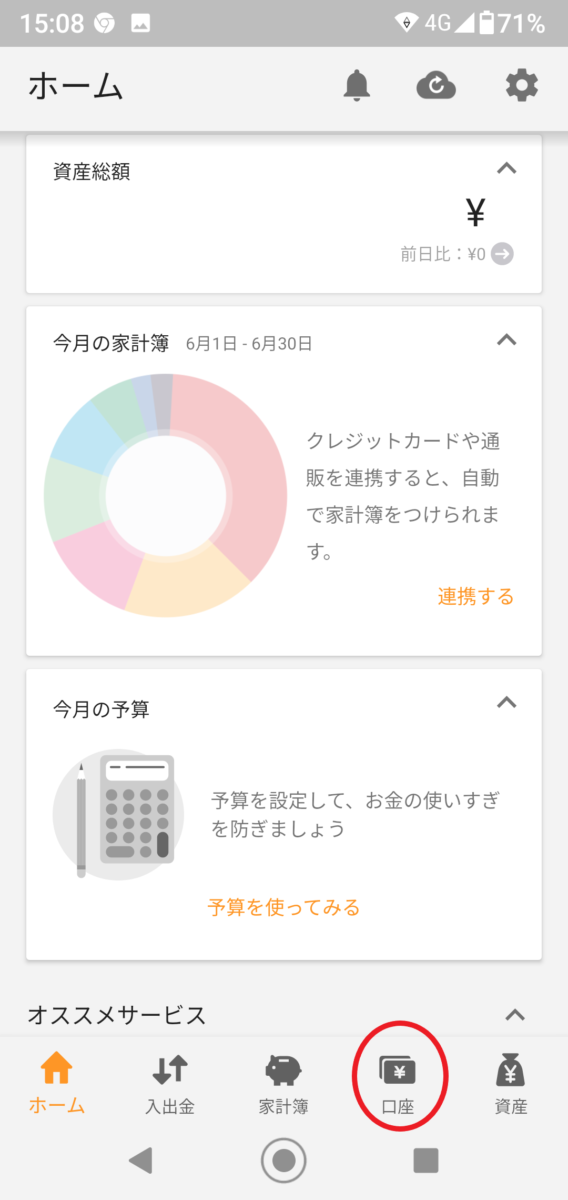
Task: Open the 口座 wallet tab
Action: [398, 1071]
